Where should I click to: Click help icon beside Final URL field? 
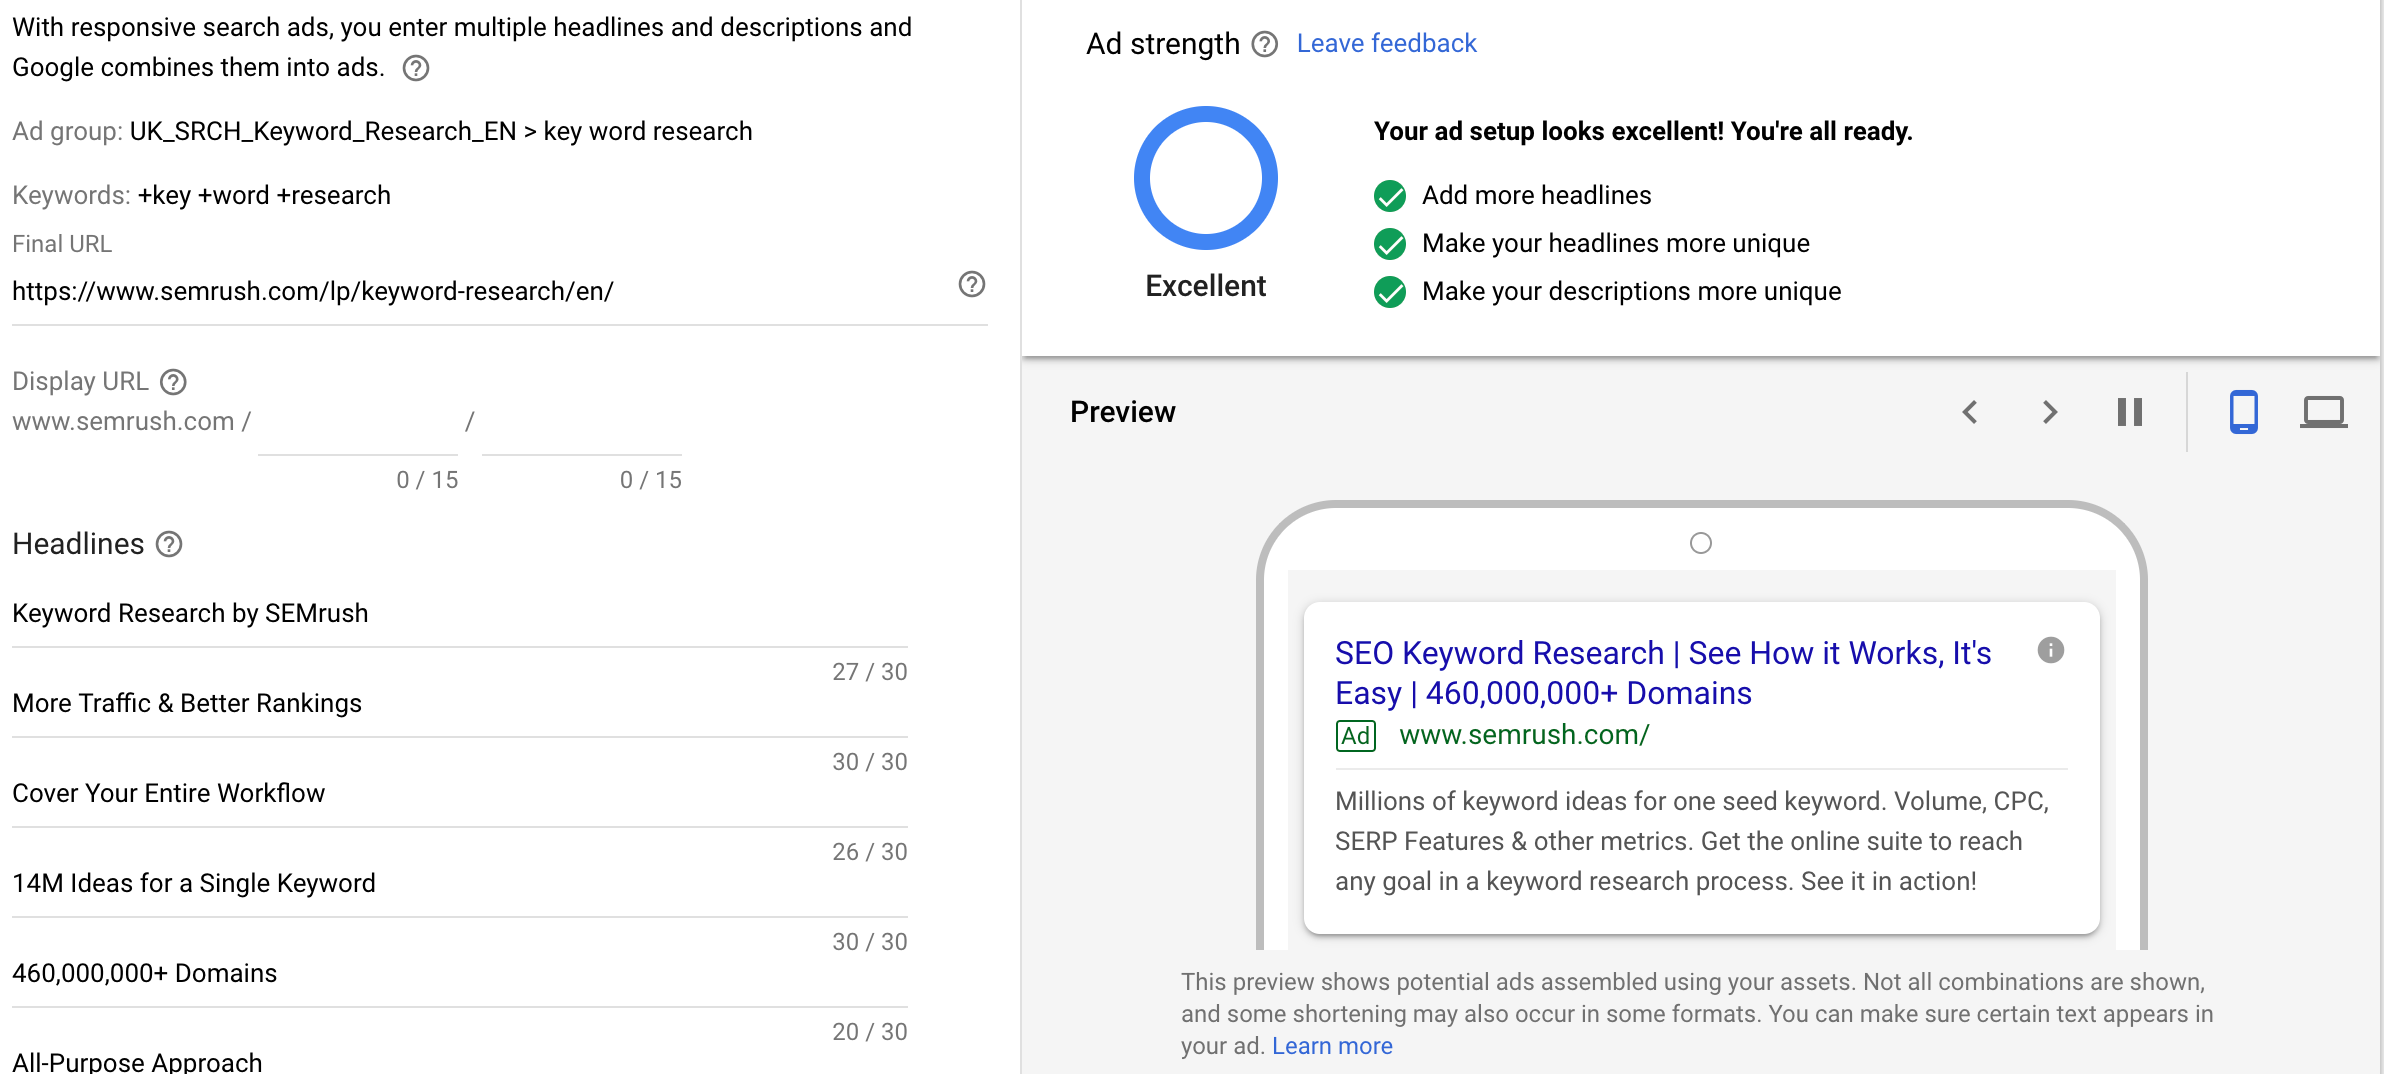pyautogui.click(x=972, y=284)
